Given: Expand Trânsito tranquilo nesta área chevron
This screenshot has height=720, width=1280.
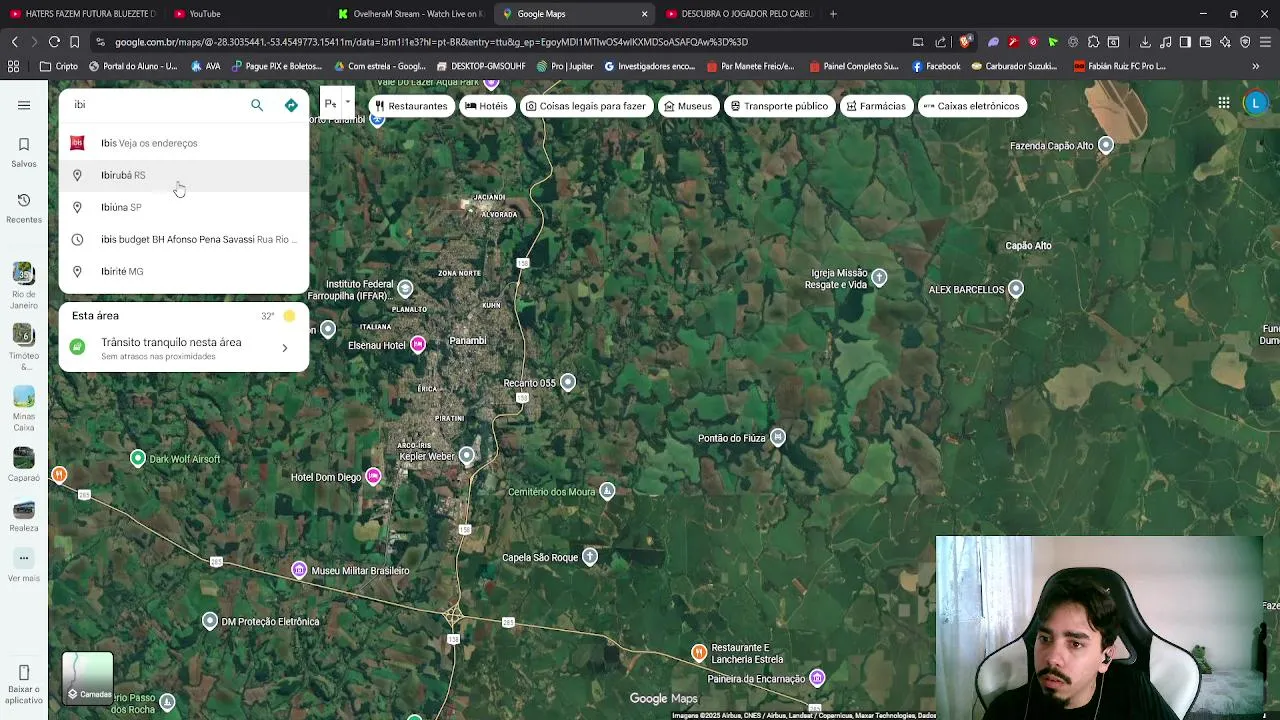Looking at the screenshot, I should (x=284, y=348).
